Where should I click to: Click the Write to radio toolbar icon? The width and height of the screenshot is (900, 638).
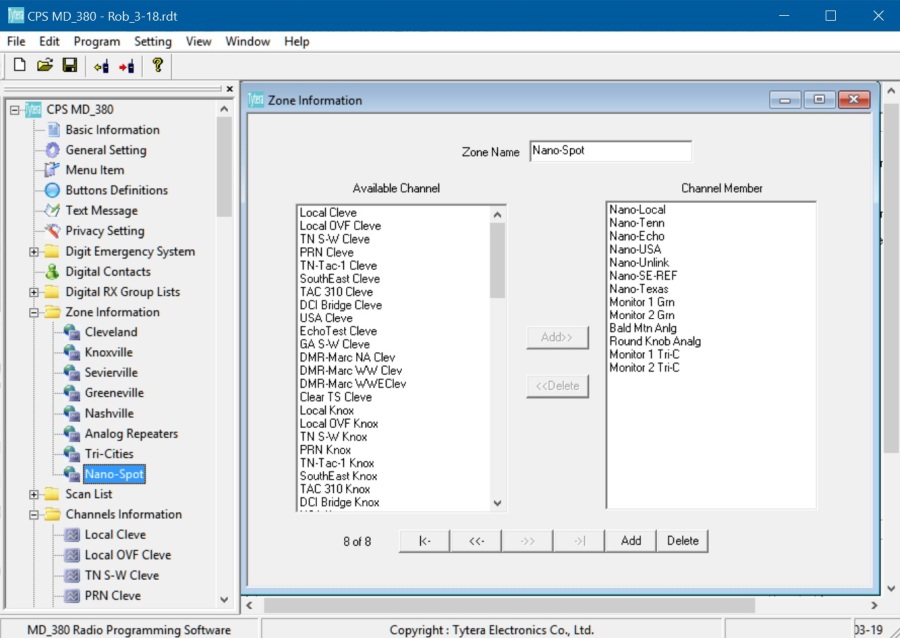[x=127, y=66]
